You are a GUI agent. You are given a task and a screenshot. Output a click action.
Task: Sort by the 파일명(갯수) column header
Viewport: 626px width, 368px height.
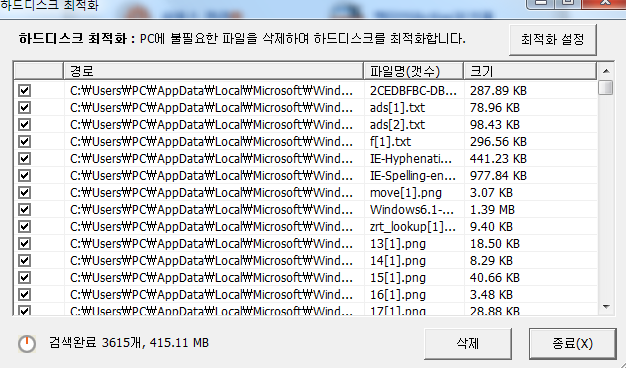pyautogui.click(x=414, y=71)
